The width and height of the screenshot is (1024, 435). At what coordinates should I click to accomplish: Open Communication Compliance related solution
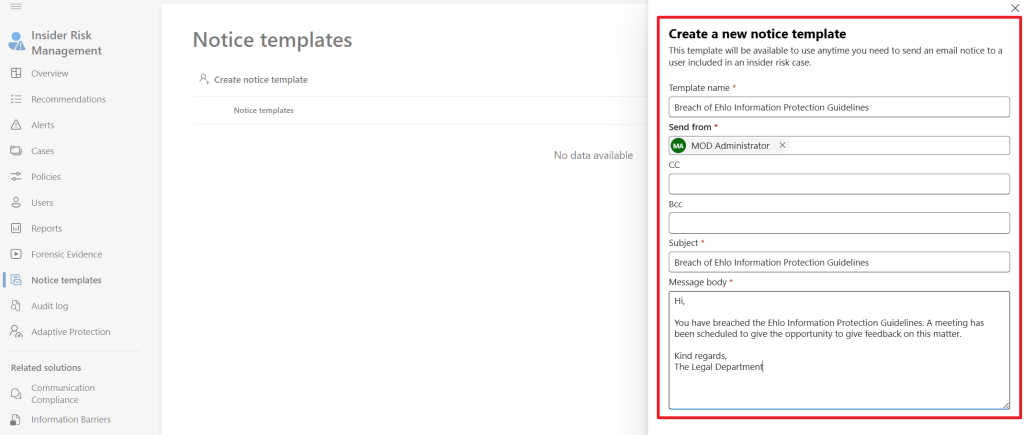(x=62, y=394)
